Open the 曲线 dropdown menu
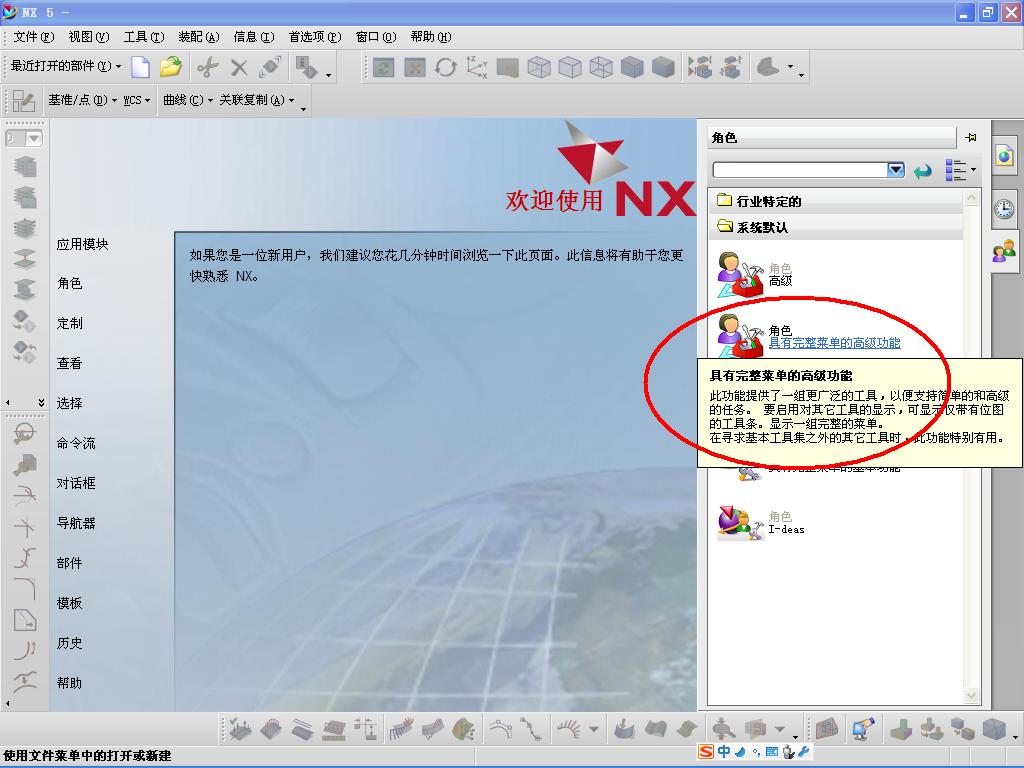1024x768 pixels. pyautogui.click(x=188, y=100)
